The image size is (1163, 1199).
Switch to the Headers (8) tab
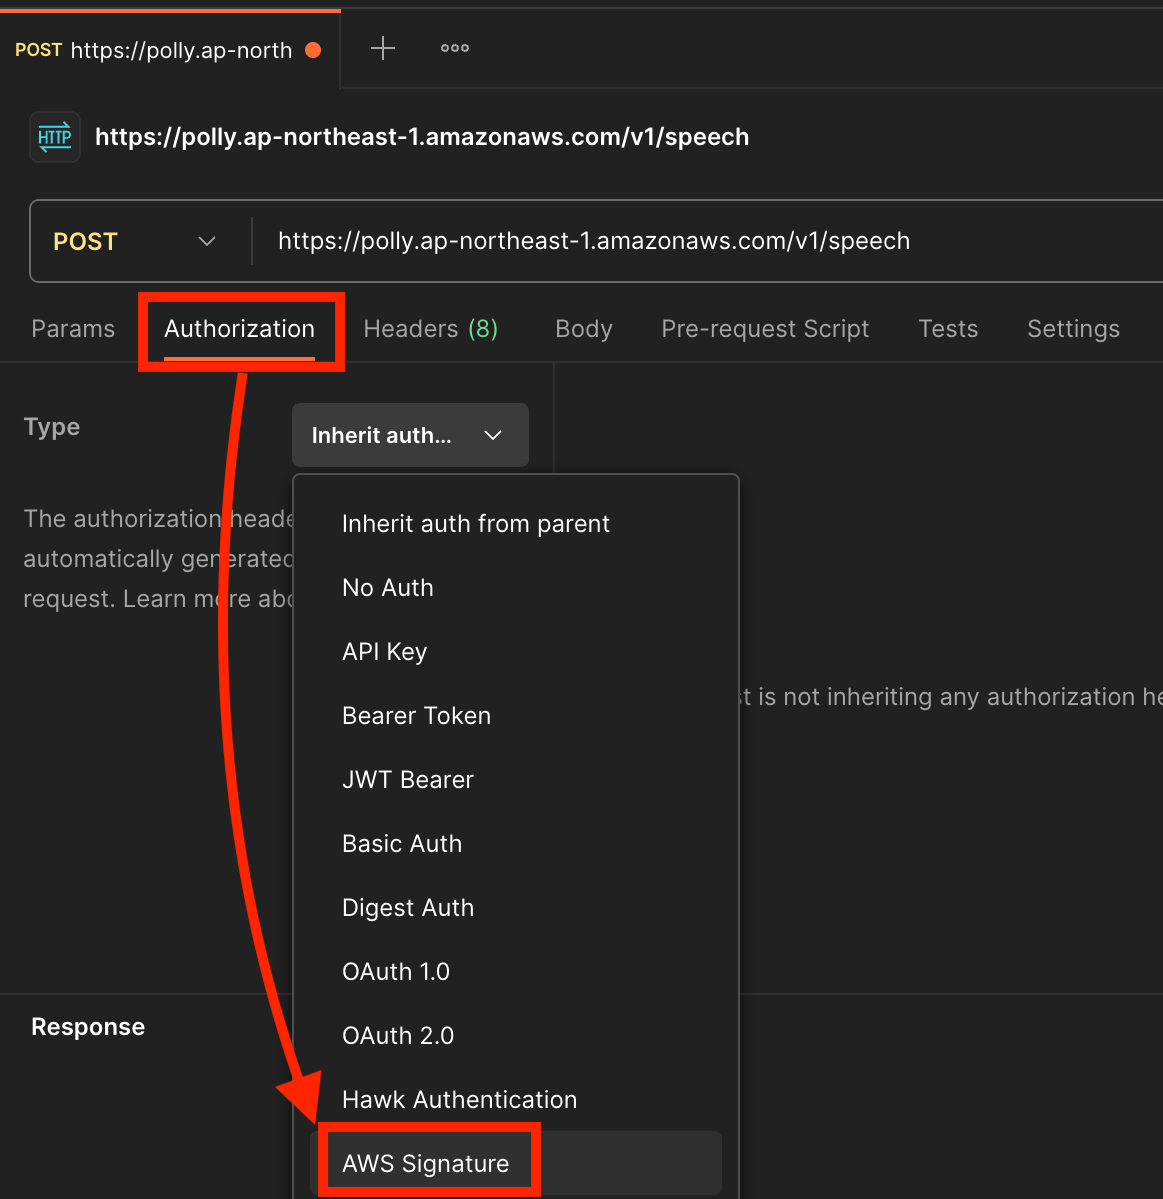430,329
